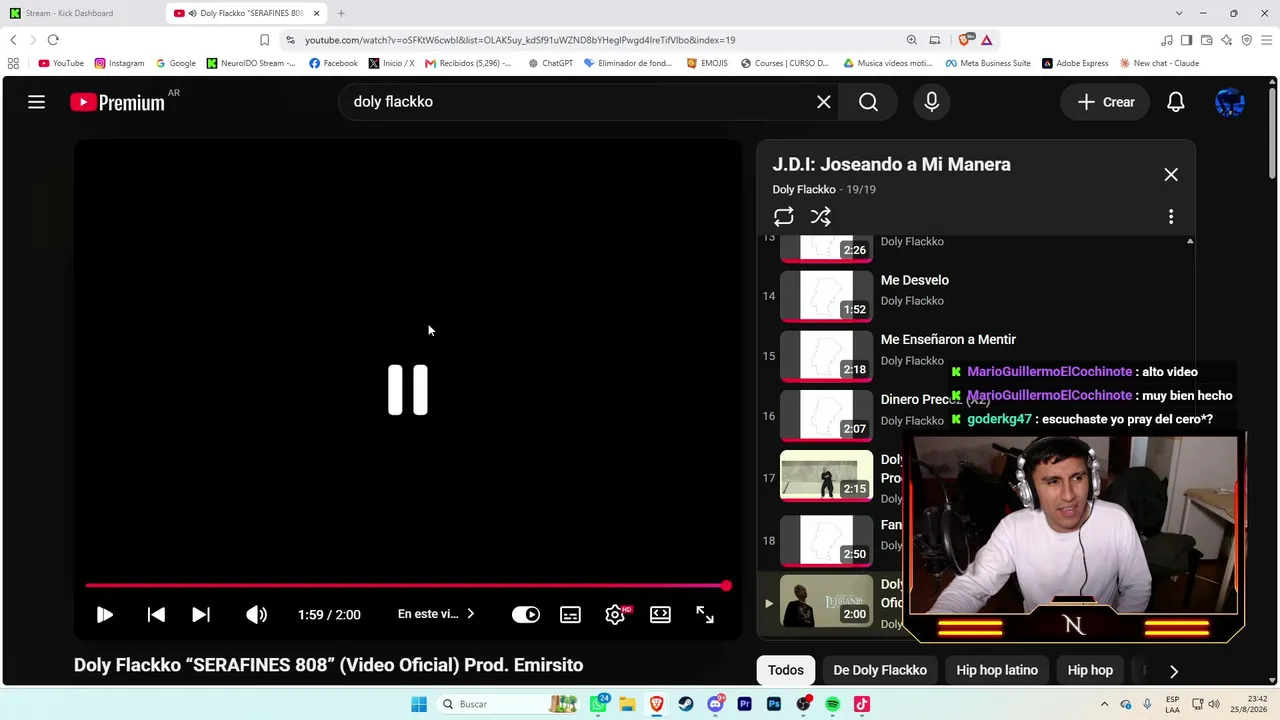Open the Instagram bookmark
The height and width of the screenshot is (720, 1280).
tap(120, 63)
